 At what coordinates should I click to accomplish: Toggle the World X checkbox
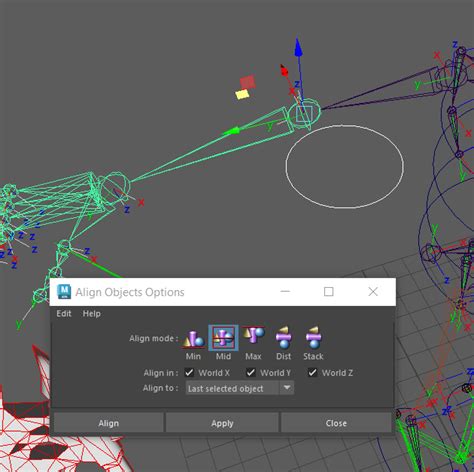[x=189, y=372]
